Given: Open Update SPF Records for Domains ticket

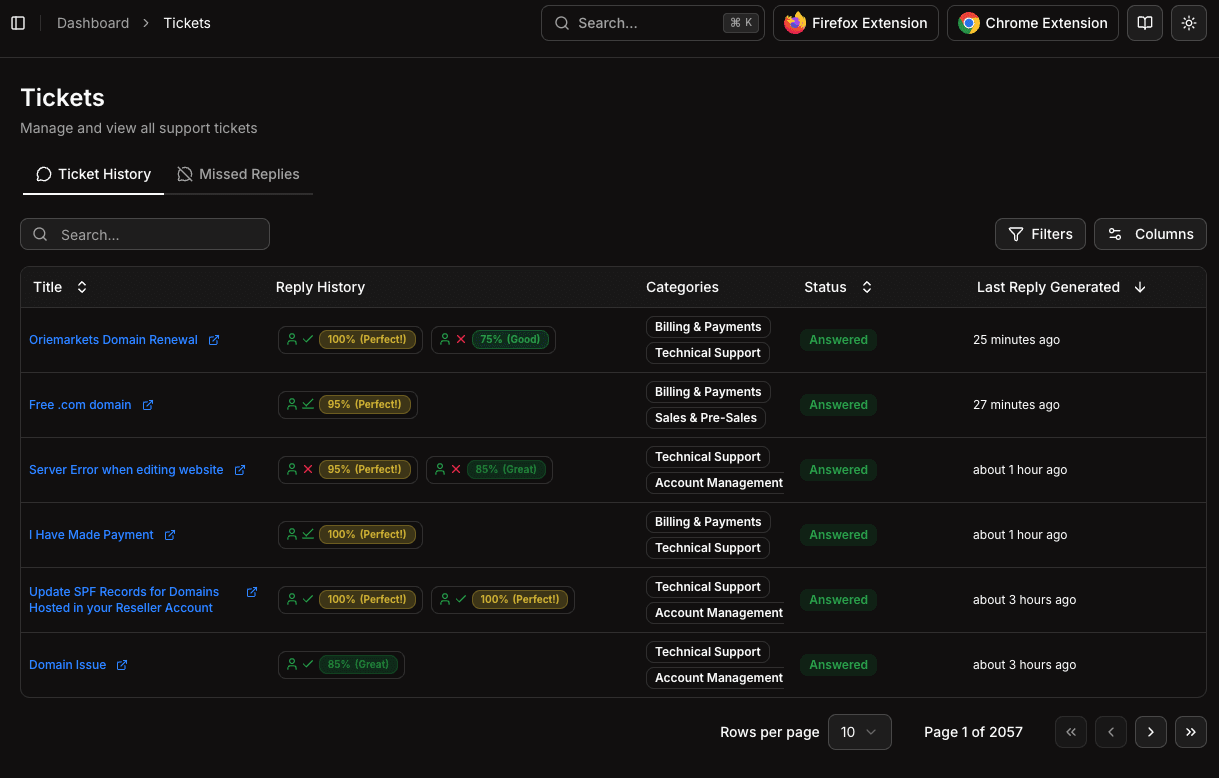Looking at the screenshot, I should 124,600.
